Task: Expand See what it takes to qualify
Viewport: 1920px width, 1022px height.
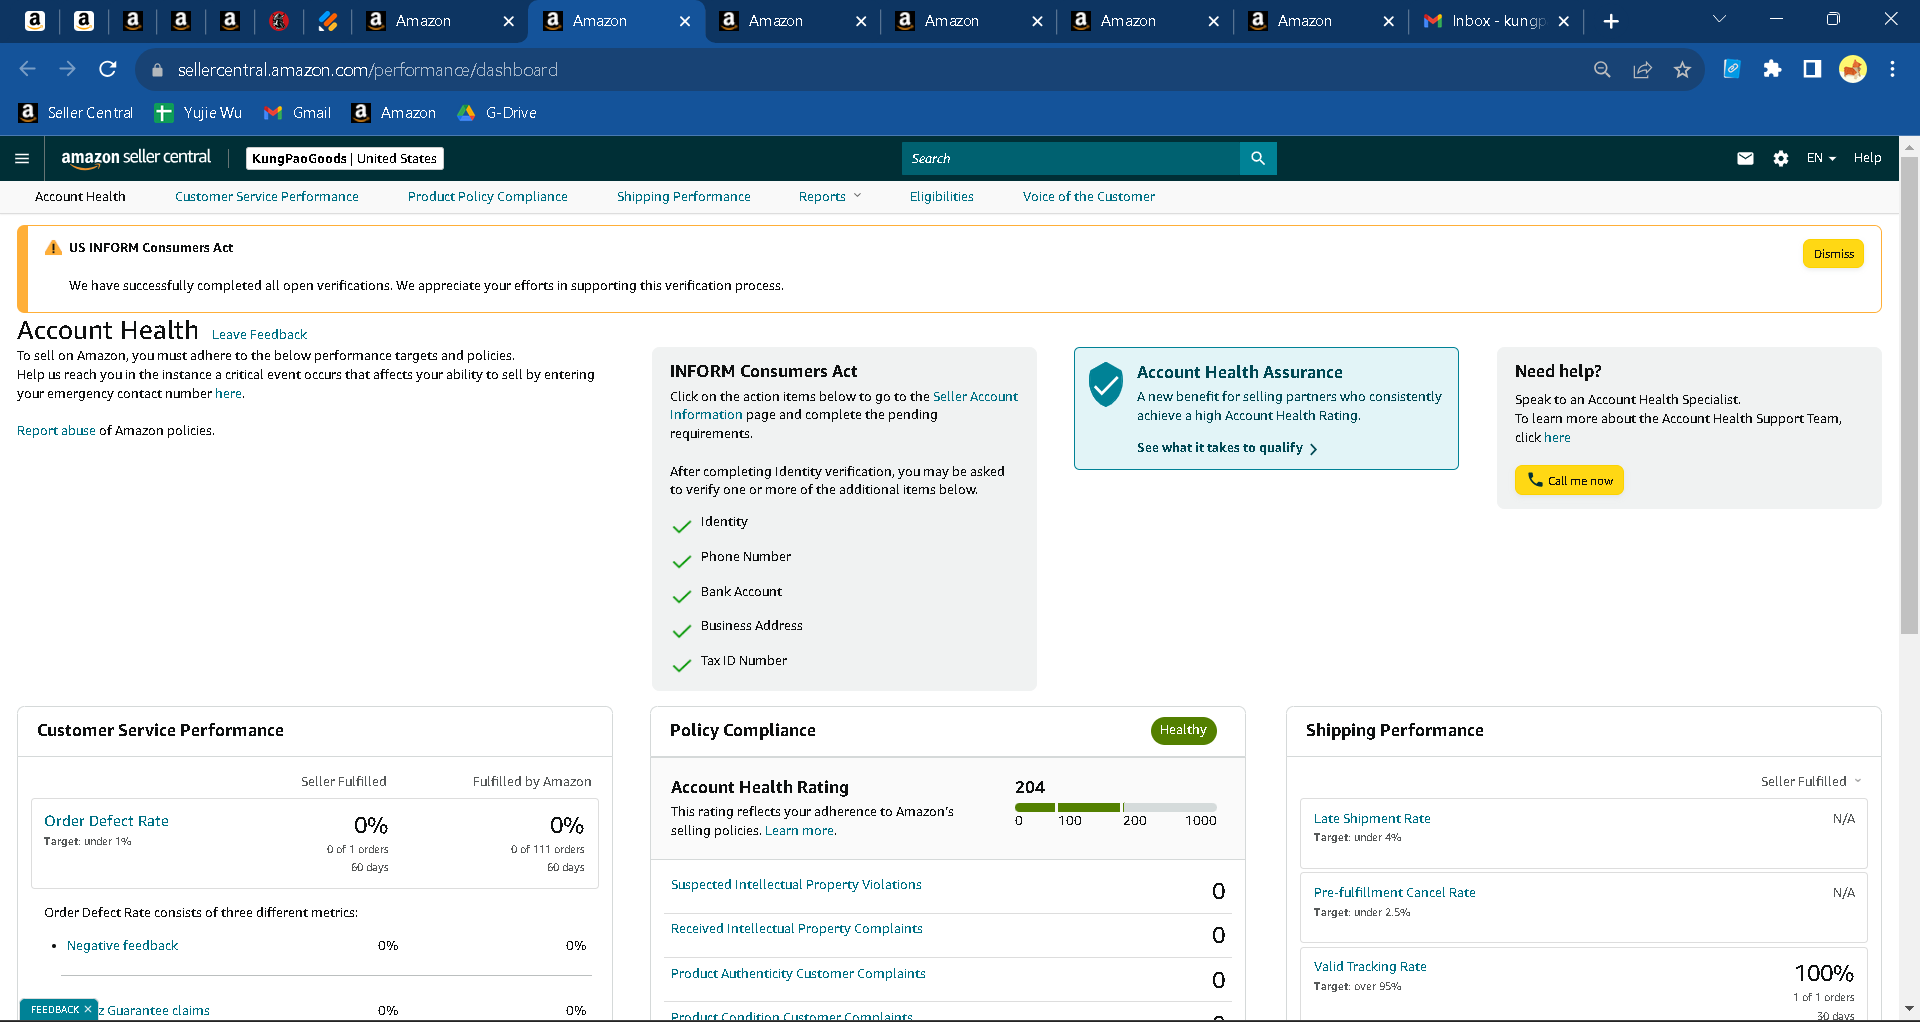Action: 1227,448
